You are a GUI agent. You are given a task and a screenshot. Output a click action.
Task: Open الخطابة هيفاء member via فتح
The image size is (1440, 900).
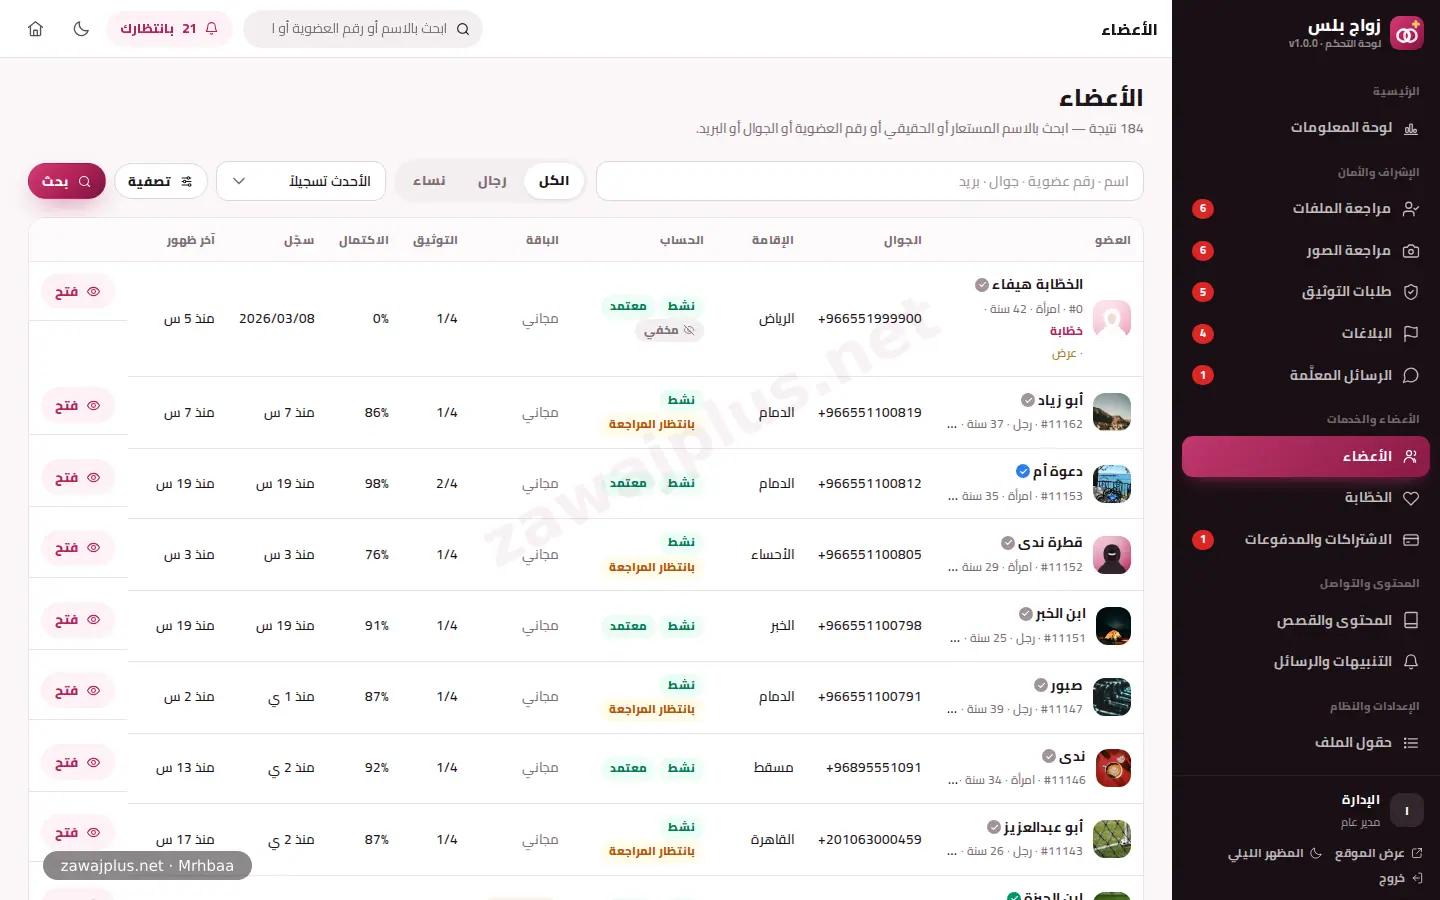(78, 292)
